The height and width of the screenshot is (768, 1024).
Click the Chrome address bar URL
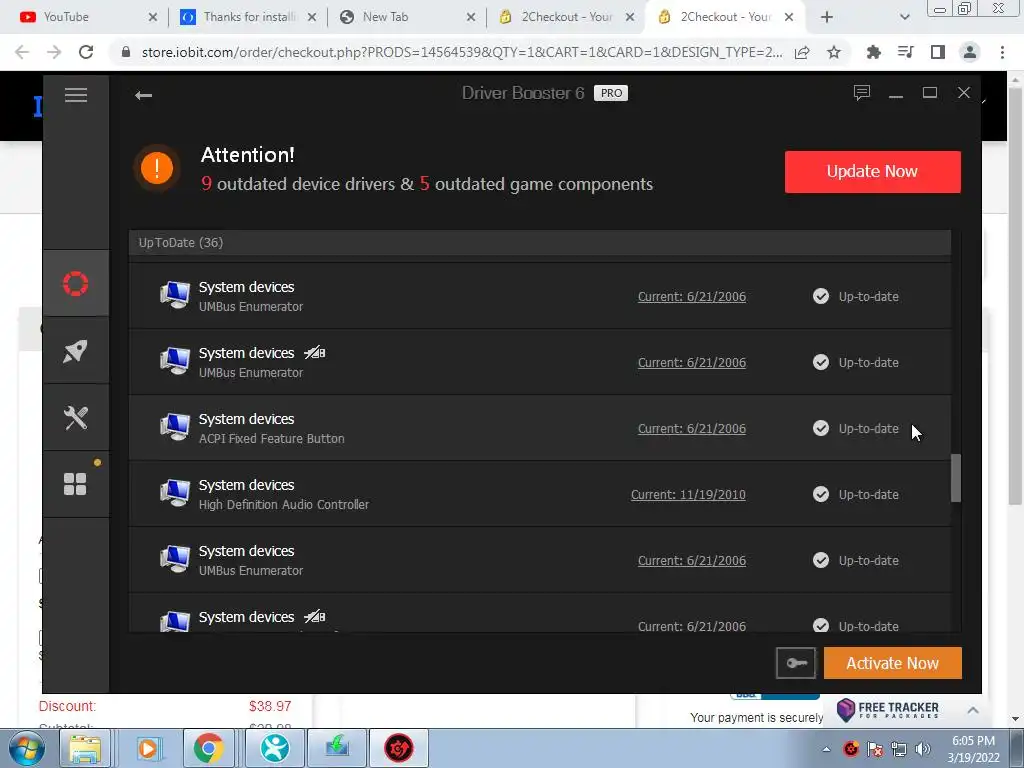462,52
